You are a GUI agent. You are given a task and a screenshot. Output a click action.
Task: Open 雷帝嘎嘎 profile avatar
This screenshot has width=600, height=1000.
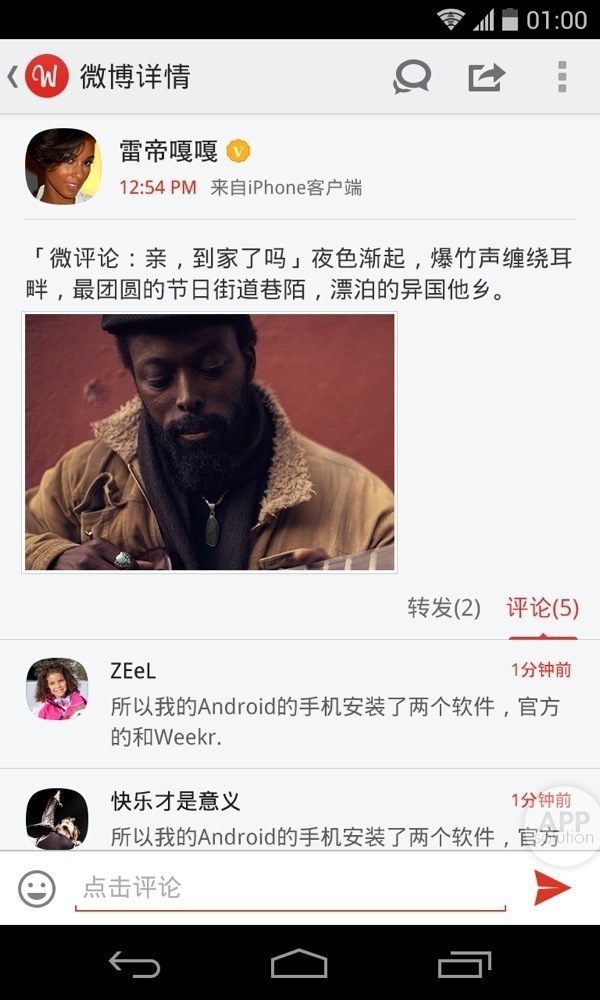click(x=63, y=166)
